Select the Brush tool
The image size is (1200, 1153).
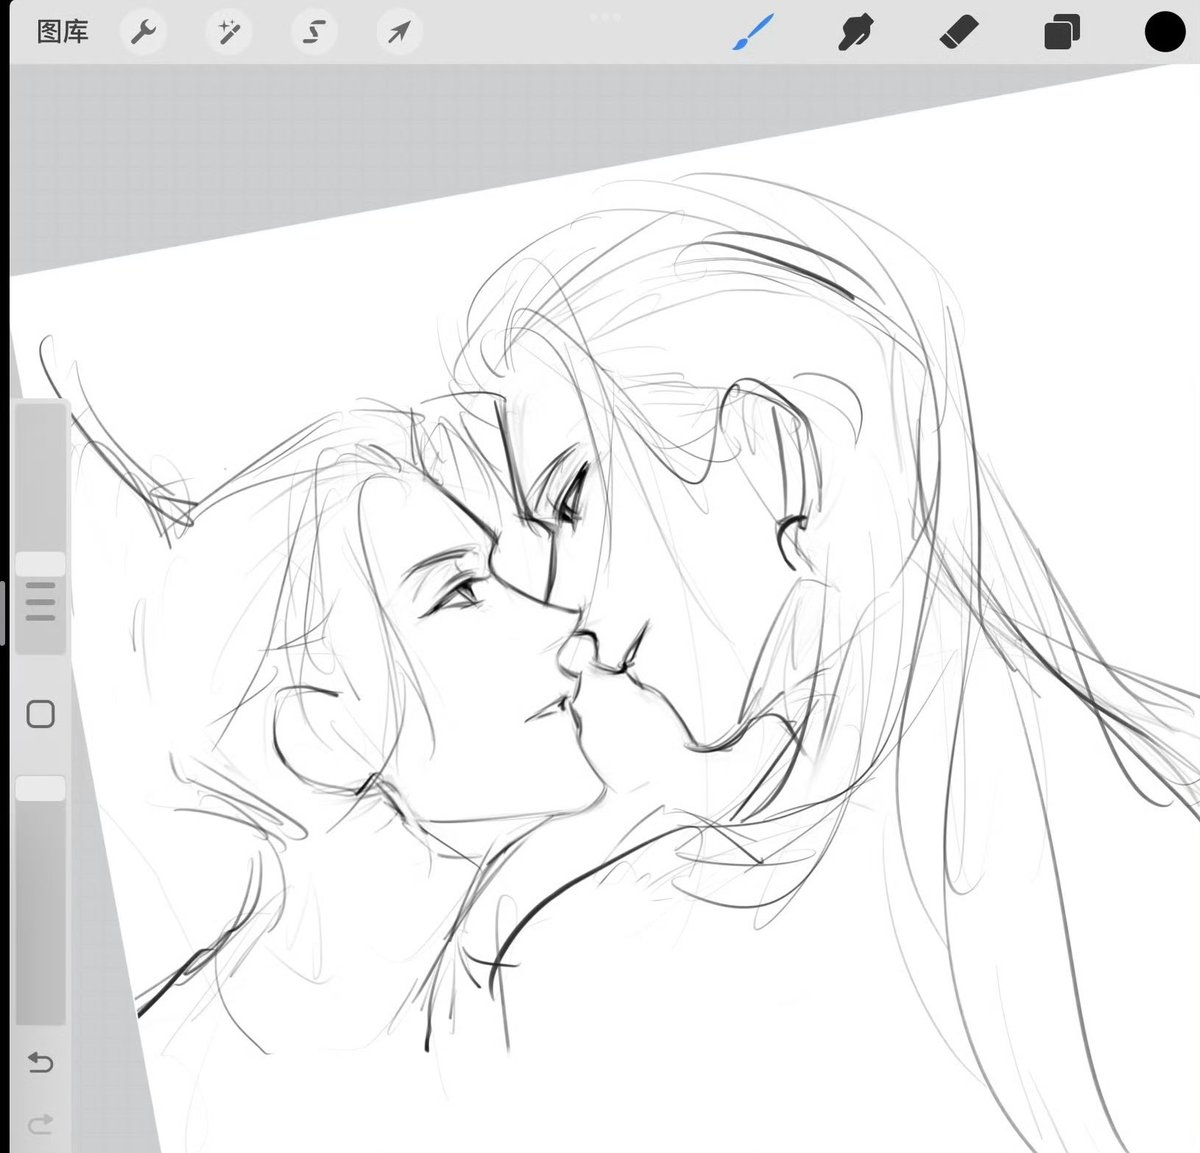click(753, 32)
